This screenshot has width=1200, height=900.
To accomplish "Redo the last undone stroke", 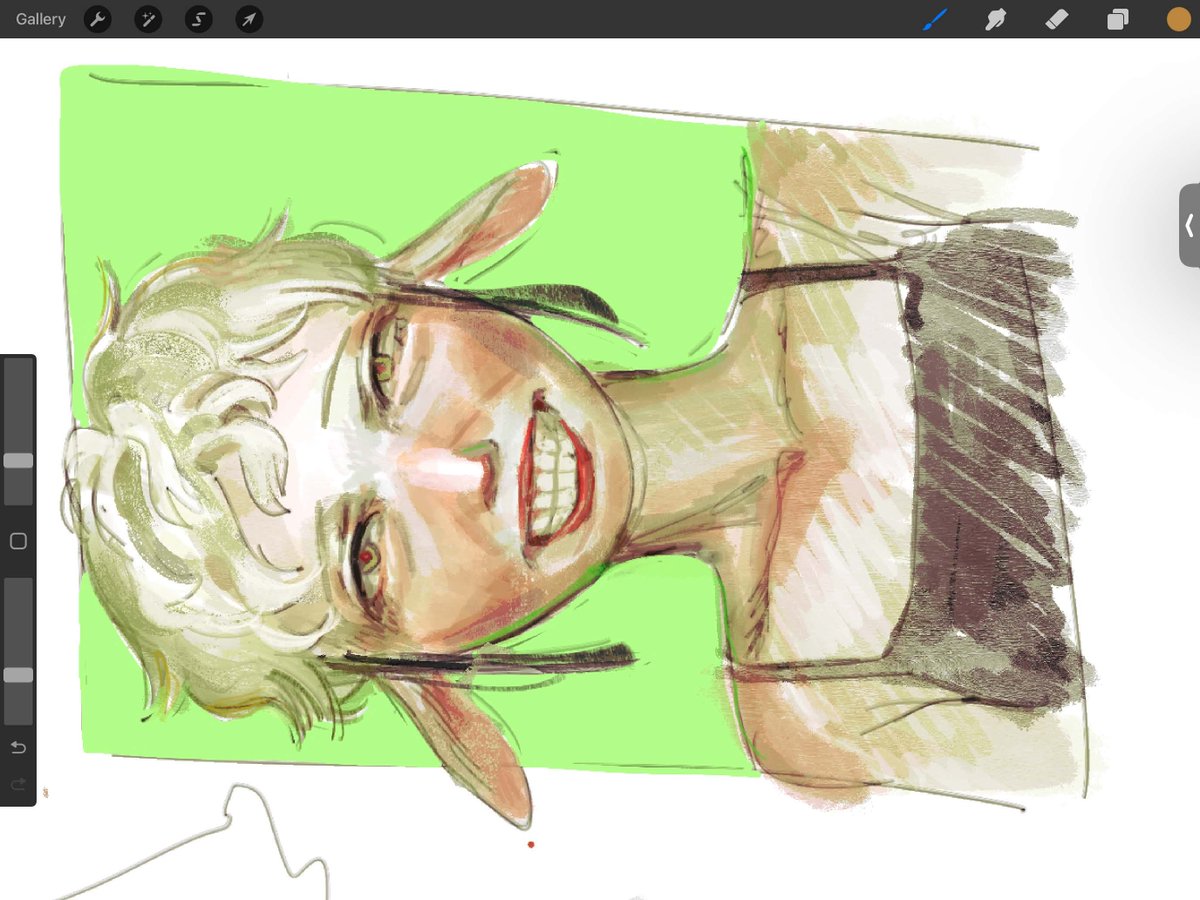I will [18, 786].
